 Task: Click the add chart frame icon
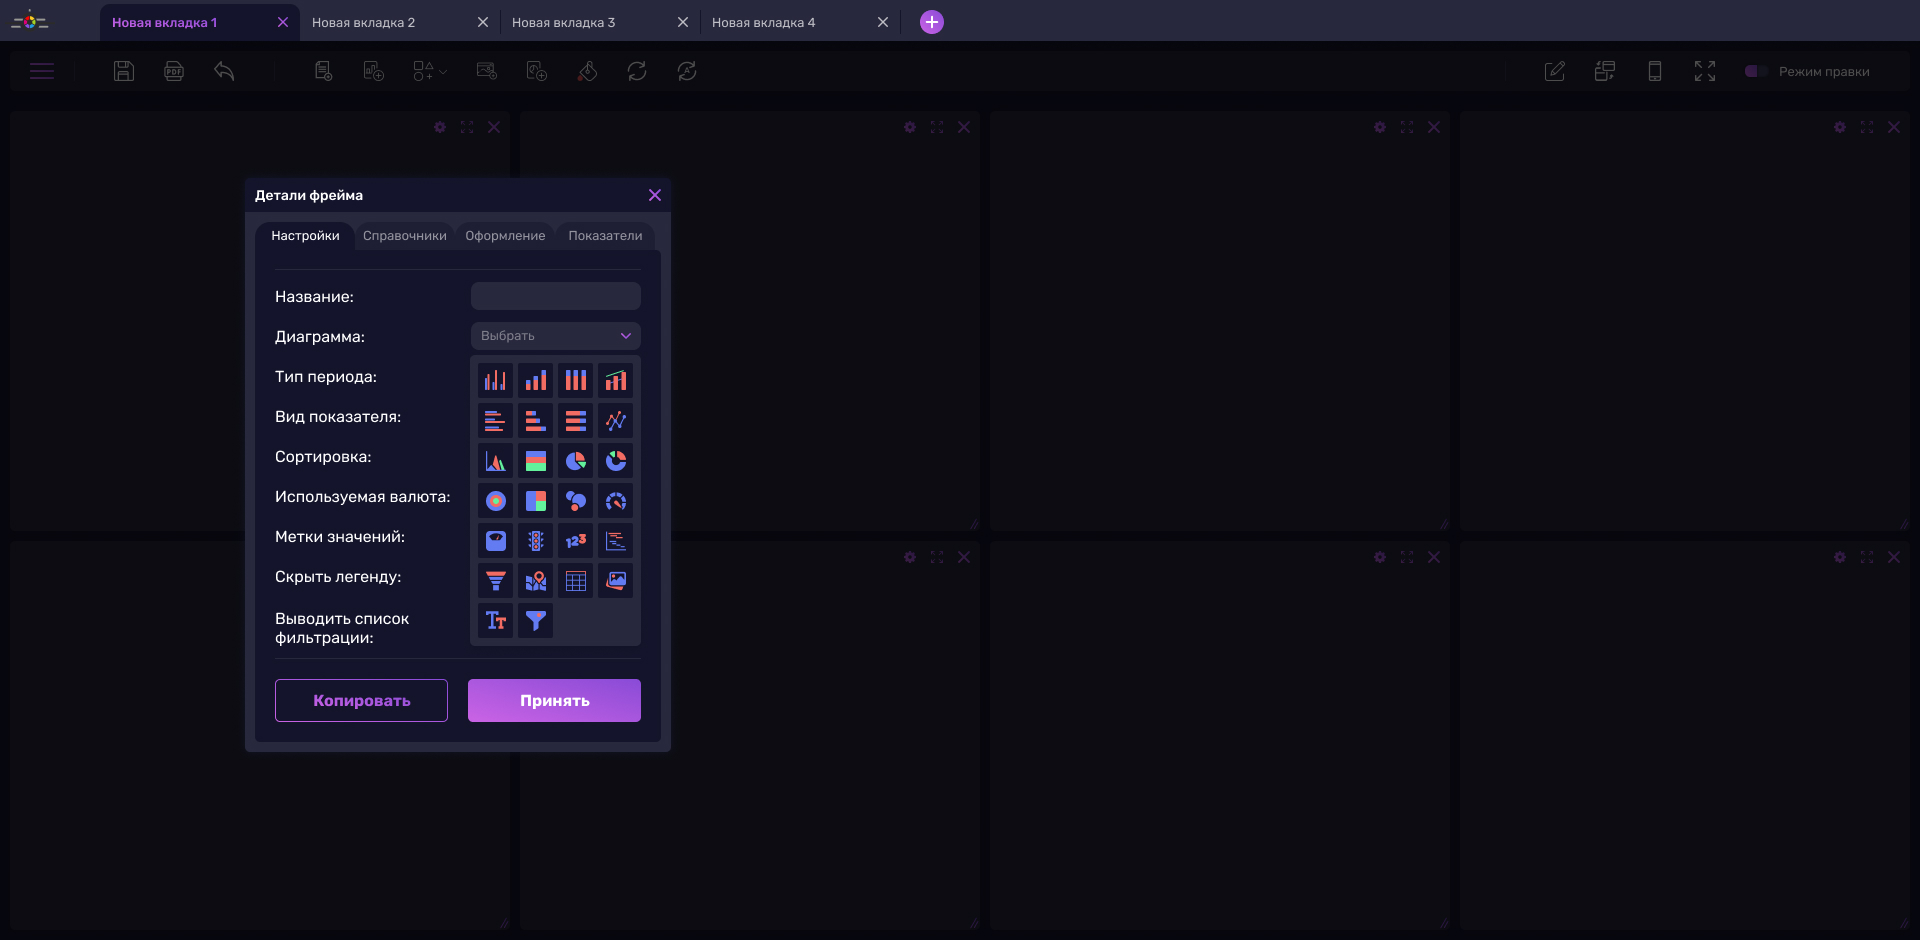click(x=374, y=71)
